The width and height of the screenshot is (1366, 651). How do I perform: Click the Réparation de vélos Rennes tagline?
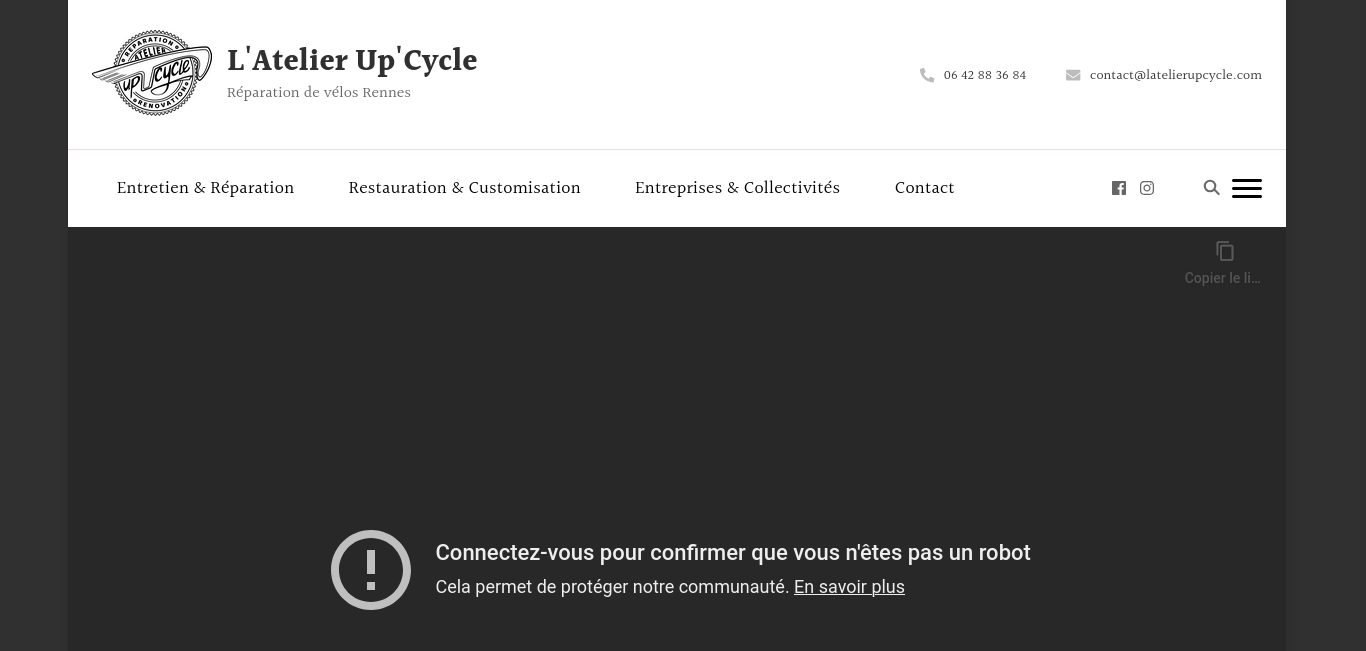[x=319, y=93]
